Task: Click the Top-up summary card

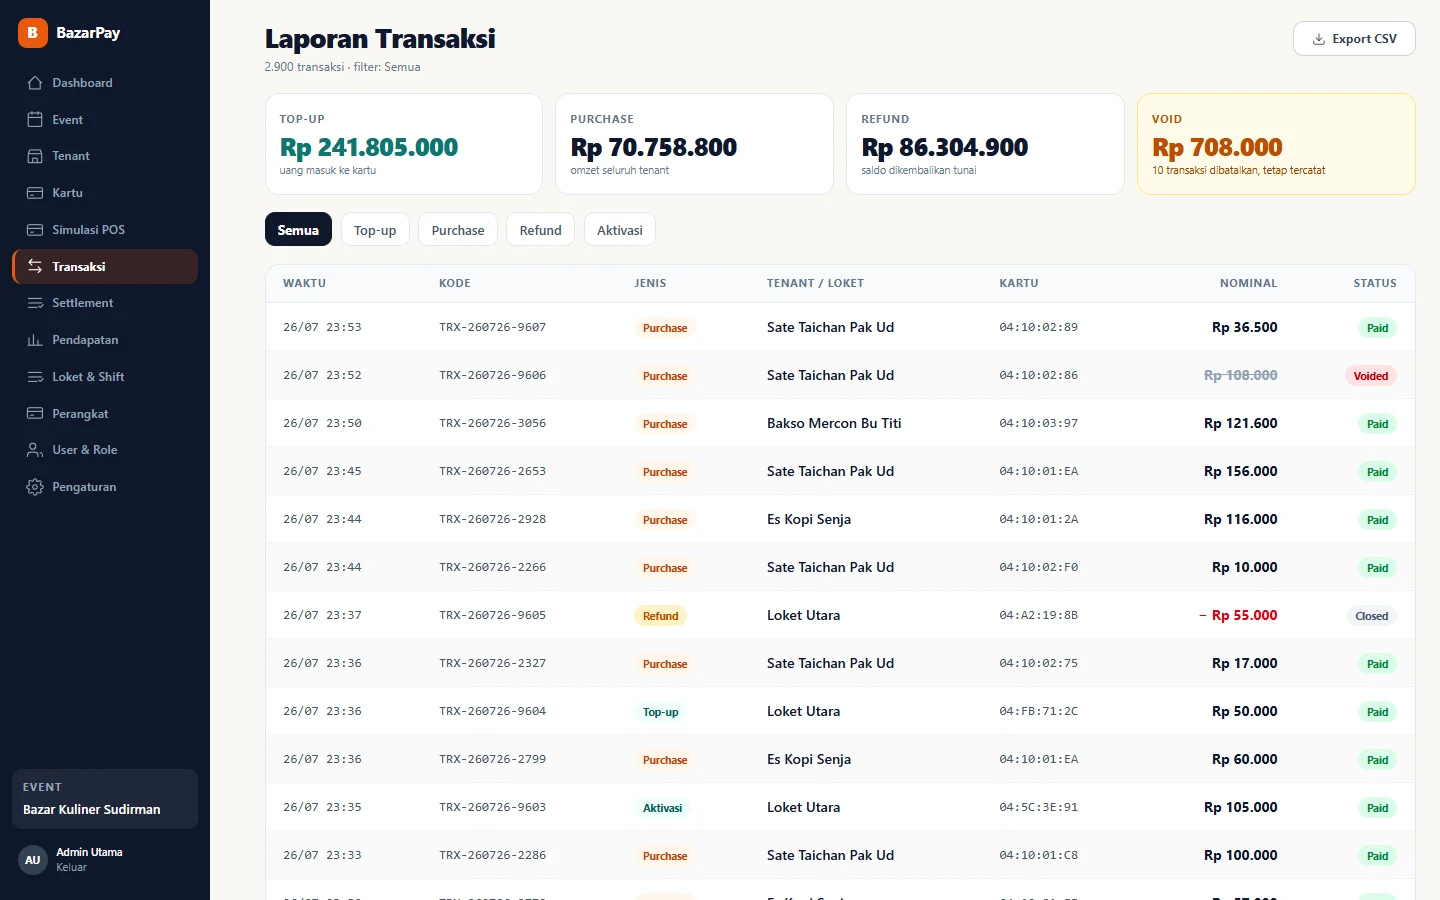Action: pos(404,144)
